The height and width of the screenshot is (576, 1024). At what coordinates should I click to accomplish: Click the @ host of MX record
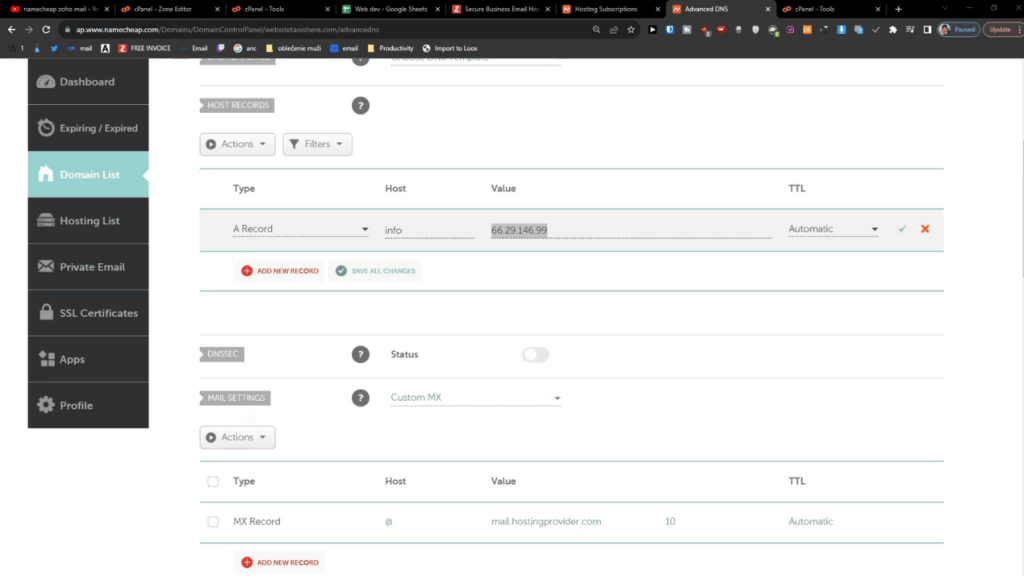pyautogui.click(x=389, y=522)
